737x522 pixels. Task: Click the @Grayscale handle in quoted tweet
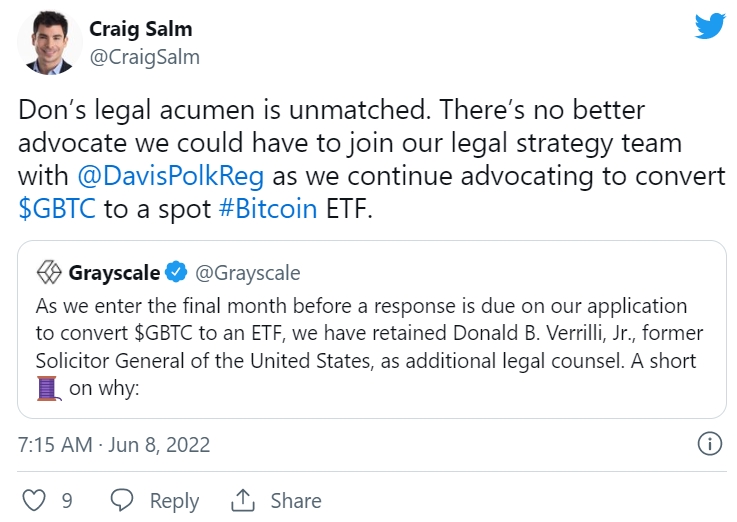(x=246, y=272)
